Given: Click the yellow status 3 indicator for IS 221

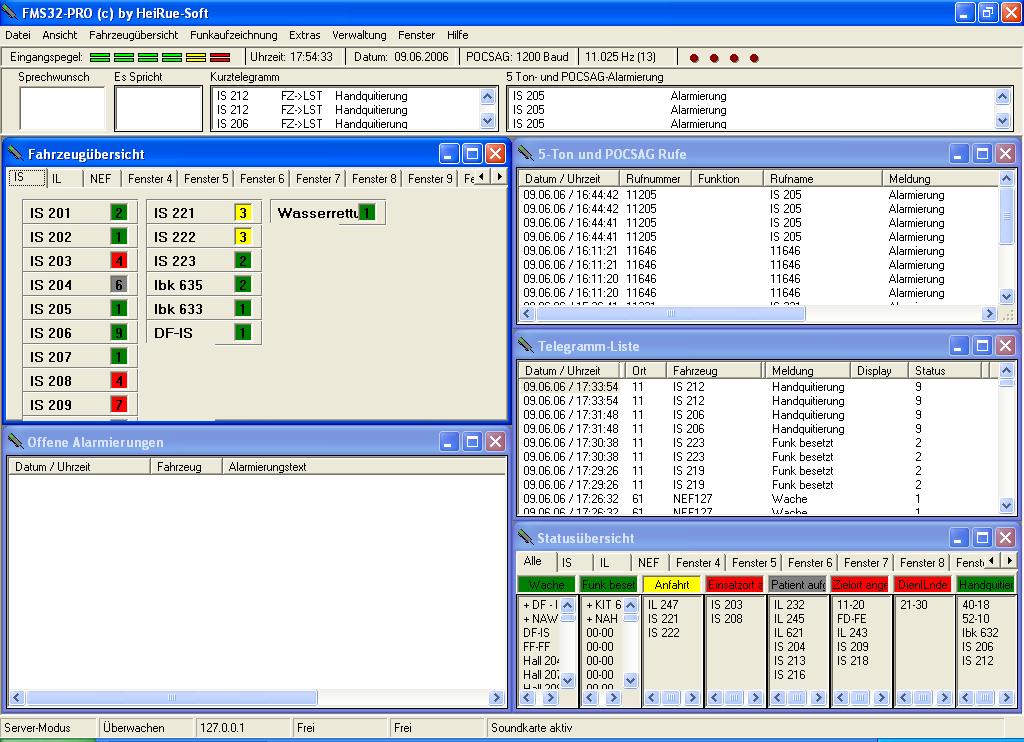Looking at the screenshot, I should 242,213.
